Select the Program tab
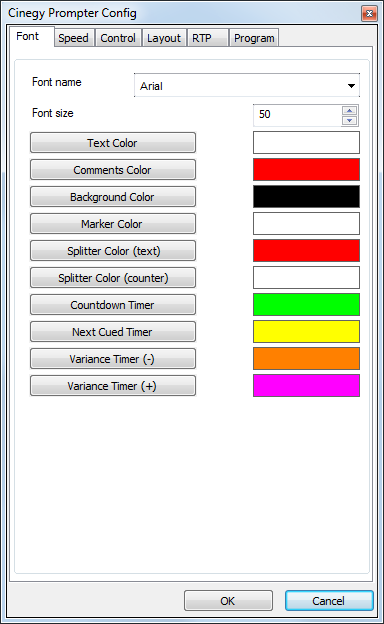The width and height of the screenshot is (384, 624). (254, 38)
